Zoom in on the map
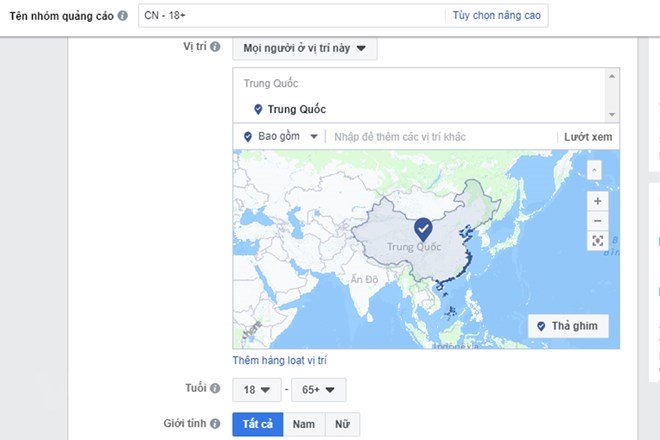Image resolution: width=660 pixels, height=440 pixels. click(597, 200)
